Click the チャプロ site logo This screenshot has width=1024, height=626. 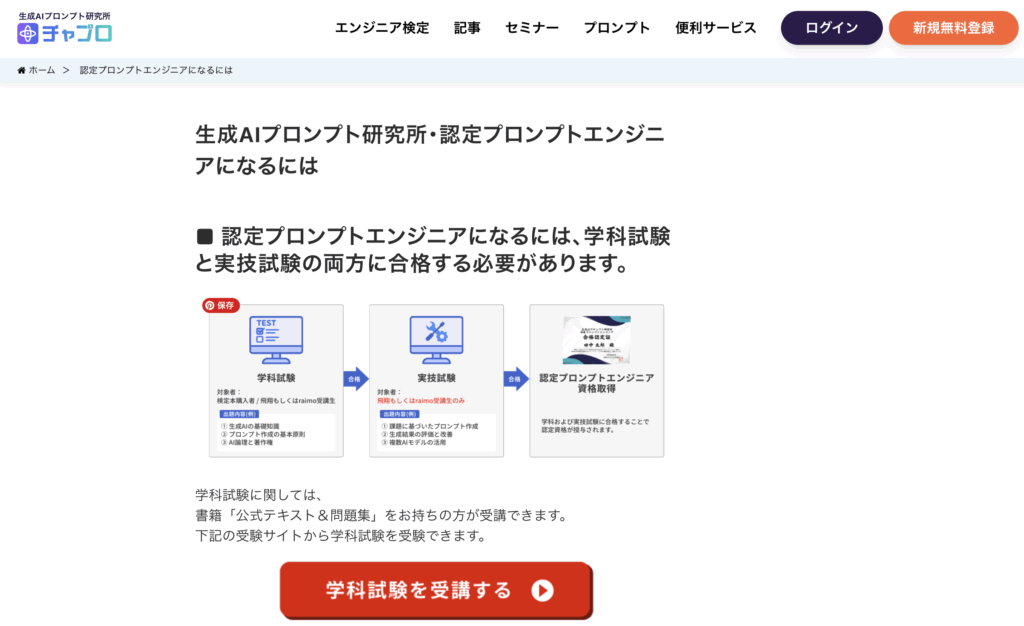65,27
